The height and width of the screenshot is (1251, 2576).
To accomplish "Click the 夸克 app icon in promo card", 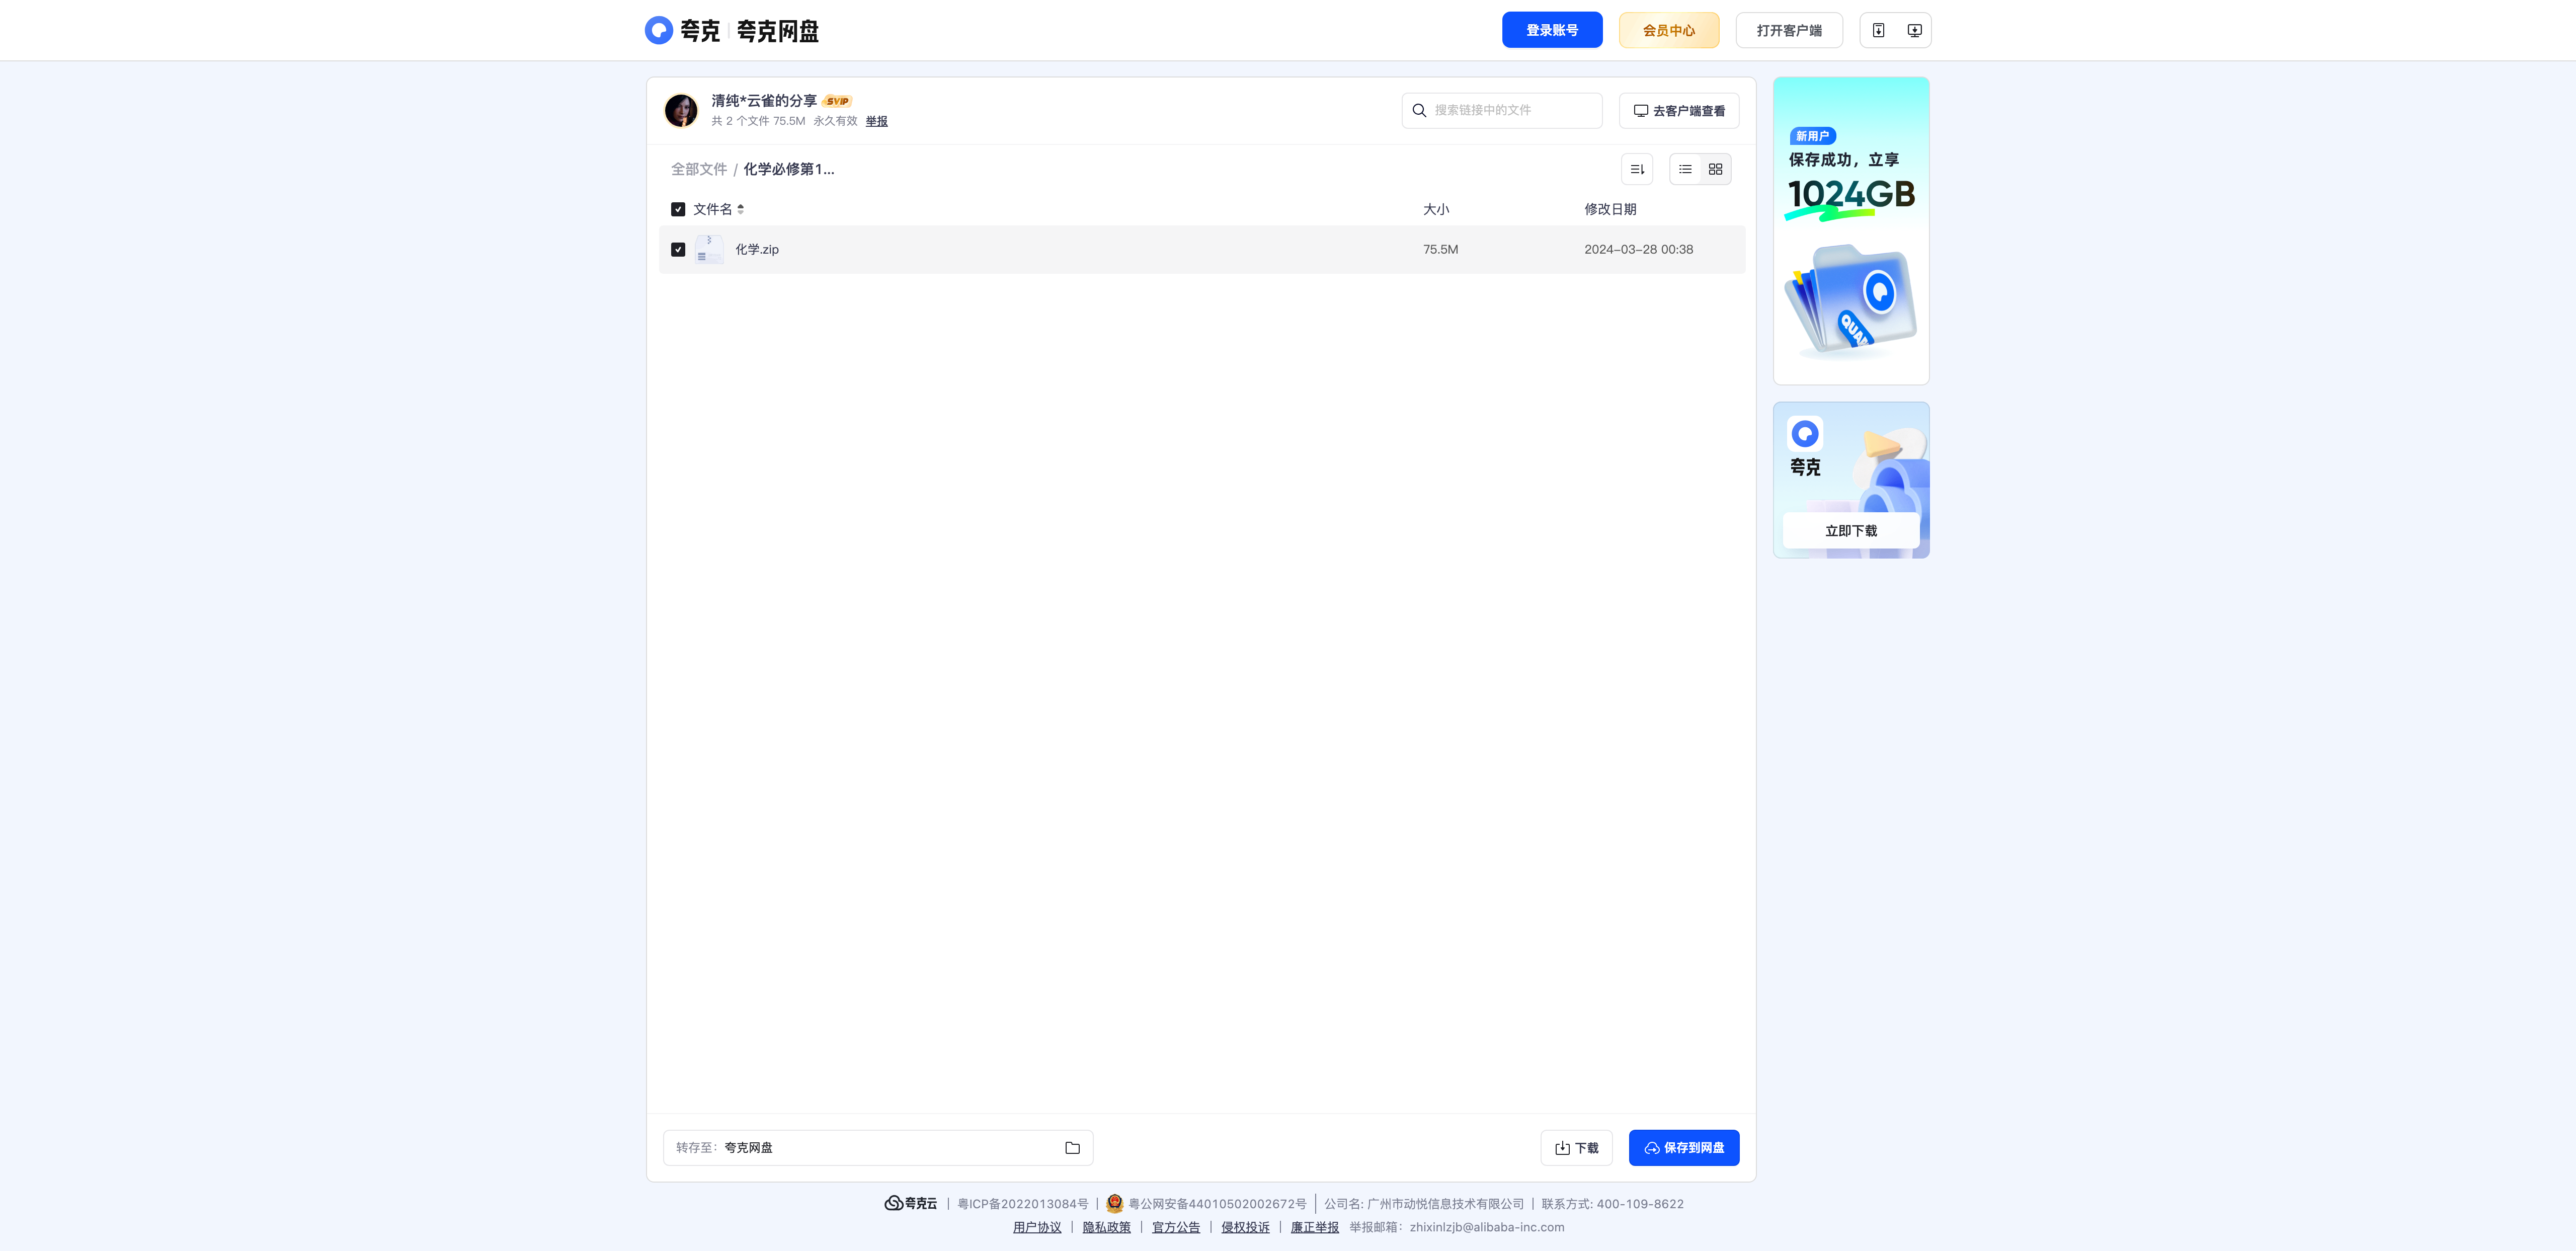I will 1805,433.
